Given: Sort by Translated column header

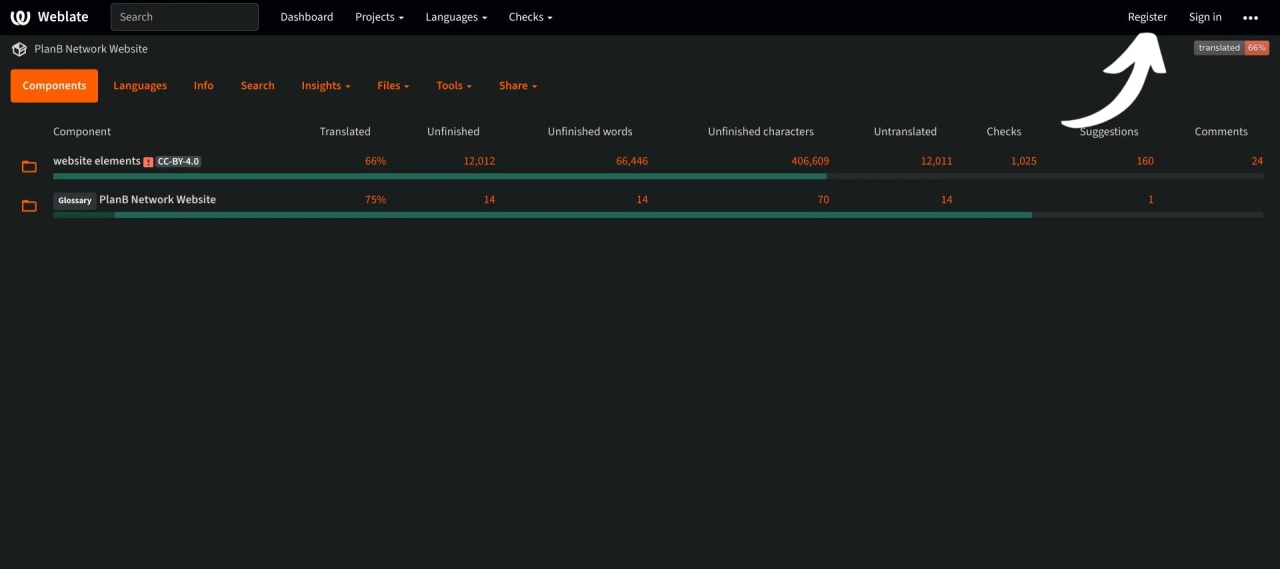Looking at the screenshot, I should (x=345, y=132).
